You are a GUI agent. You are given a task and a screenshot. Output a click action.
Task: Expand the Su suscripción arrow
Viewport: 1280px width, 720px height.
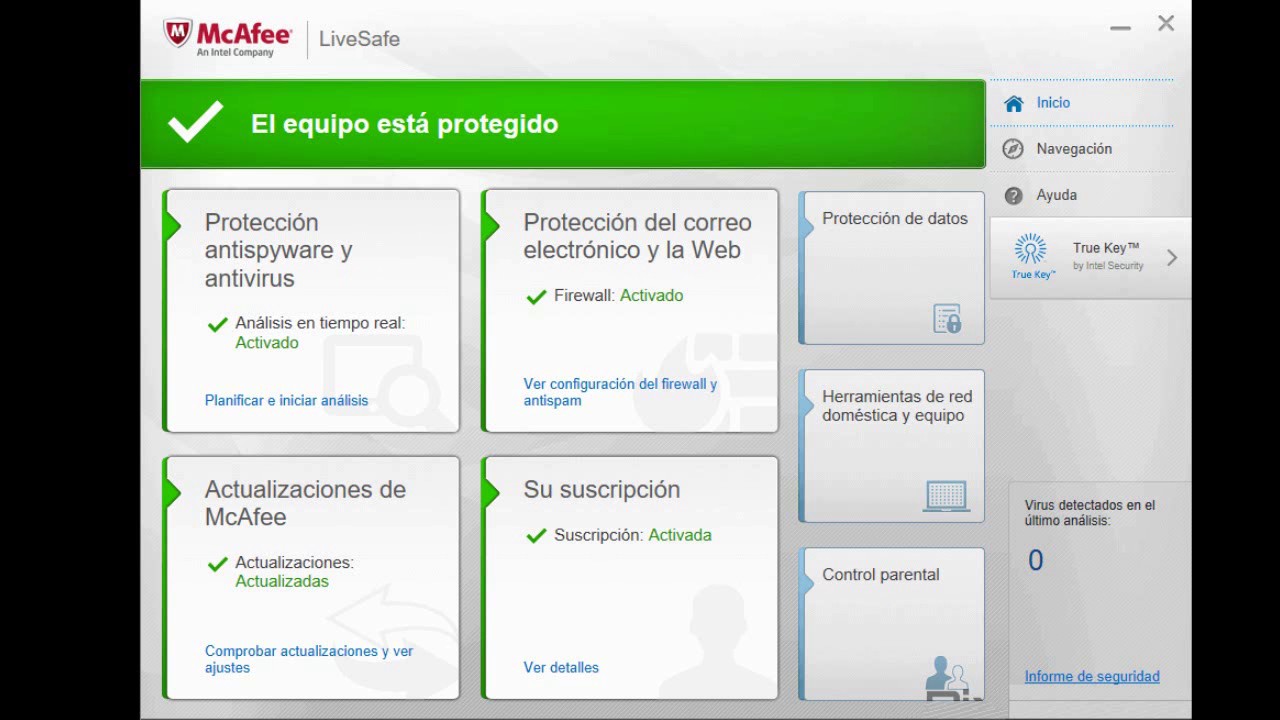click(491, 492)
